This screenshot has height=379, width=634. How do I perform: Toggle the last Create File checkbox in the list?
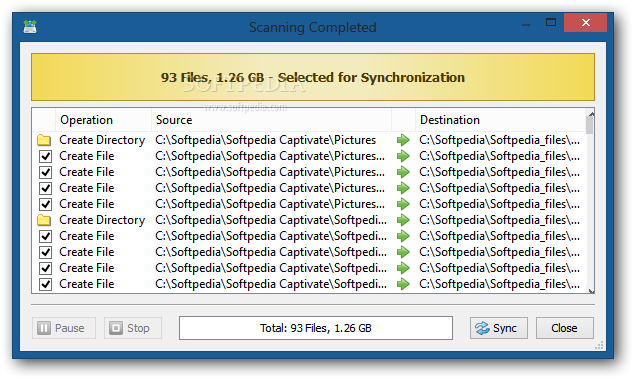pos(45,284)
